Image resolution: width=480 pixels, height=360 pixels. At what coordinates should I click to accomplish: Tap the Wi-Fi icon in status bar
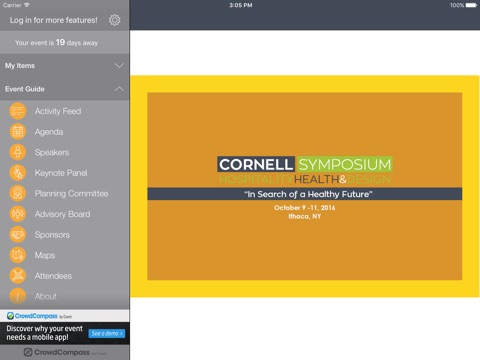[27, 5]
